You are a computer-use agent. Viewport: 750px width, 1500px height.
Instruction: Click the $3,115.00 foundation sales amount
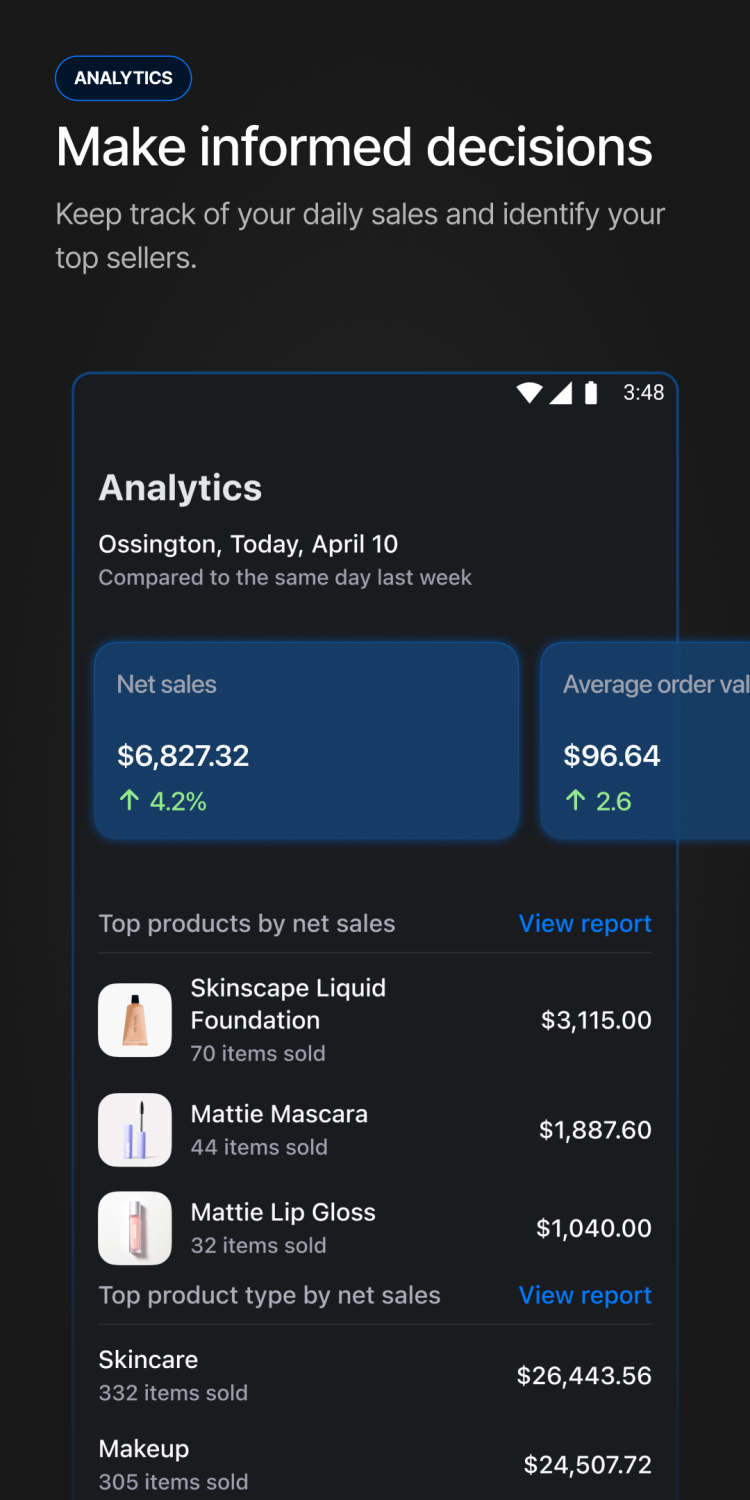pyautogui.click(x=596, y=1020)
